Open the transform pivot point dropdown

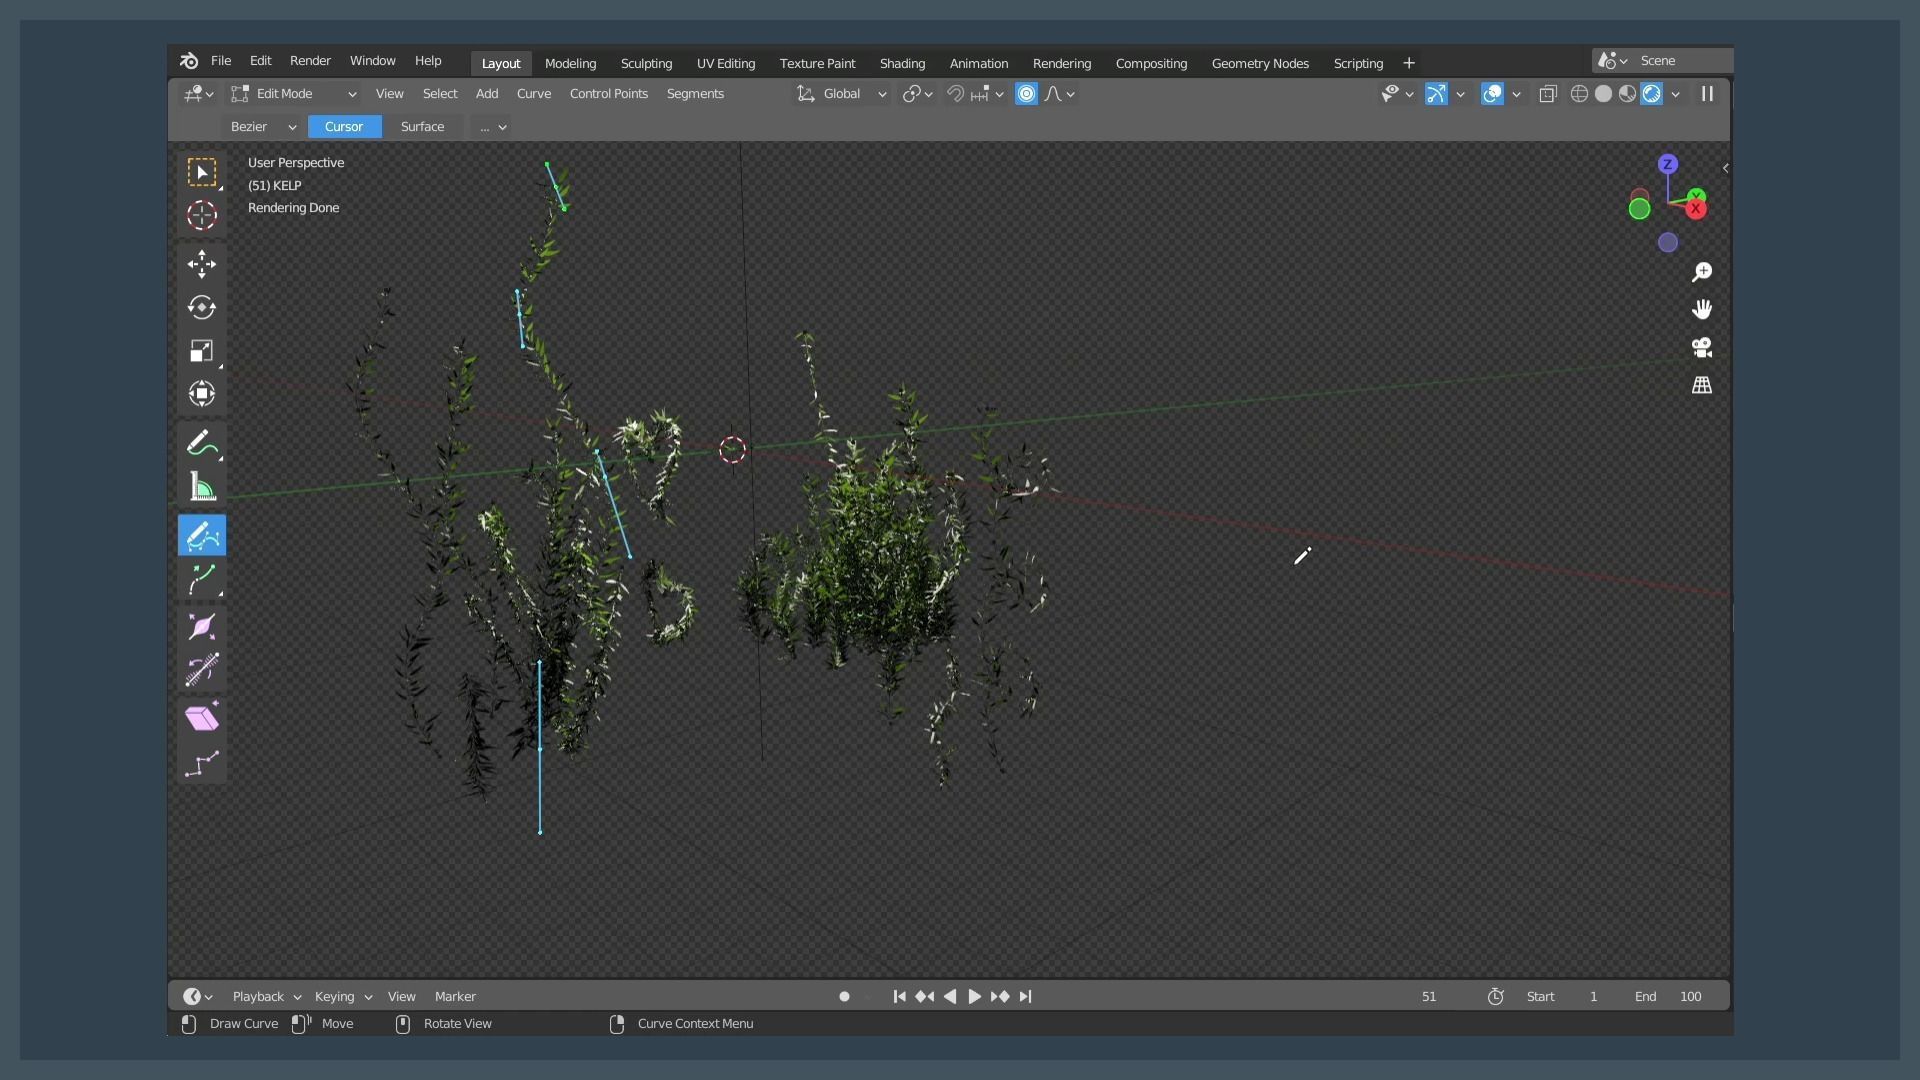click(x=915, y=93)
